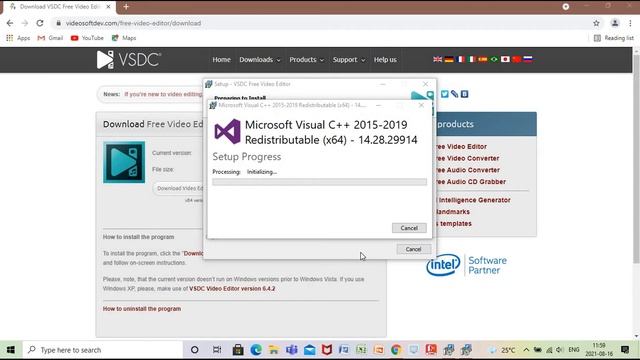Switch site language to Japanese flag
Viewport: 640px width, 360px height.
pos(505,59)
